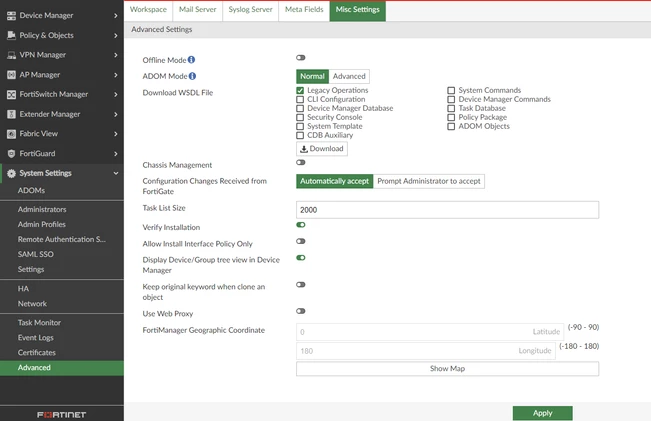Check the Task Database checkbox

pyautogui.click(x=451, y=108)
